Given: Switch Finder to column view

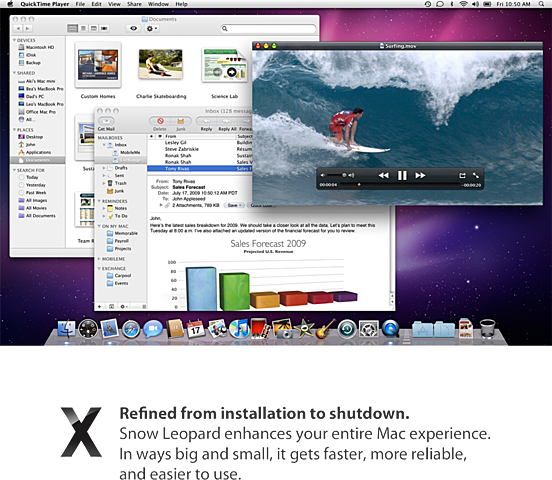Looking at the screenshot, I should pyautogui.click(x=94, y=28).
